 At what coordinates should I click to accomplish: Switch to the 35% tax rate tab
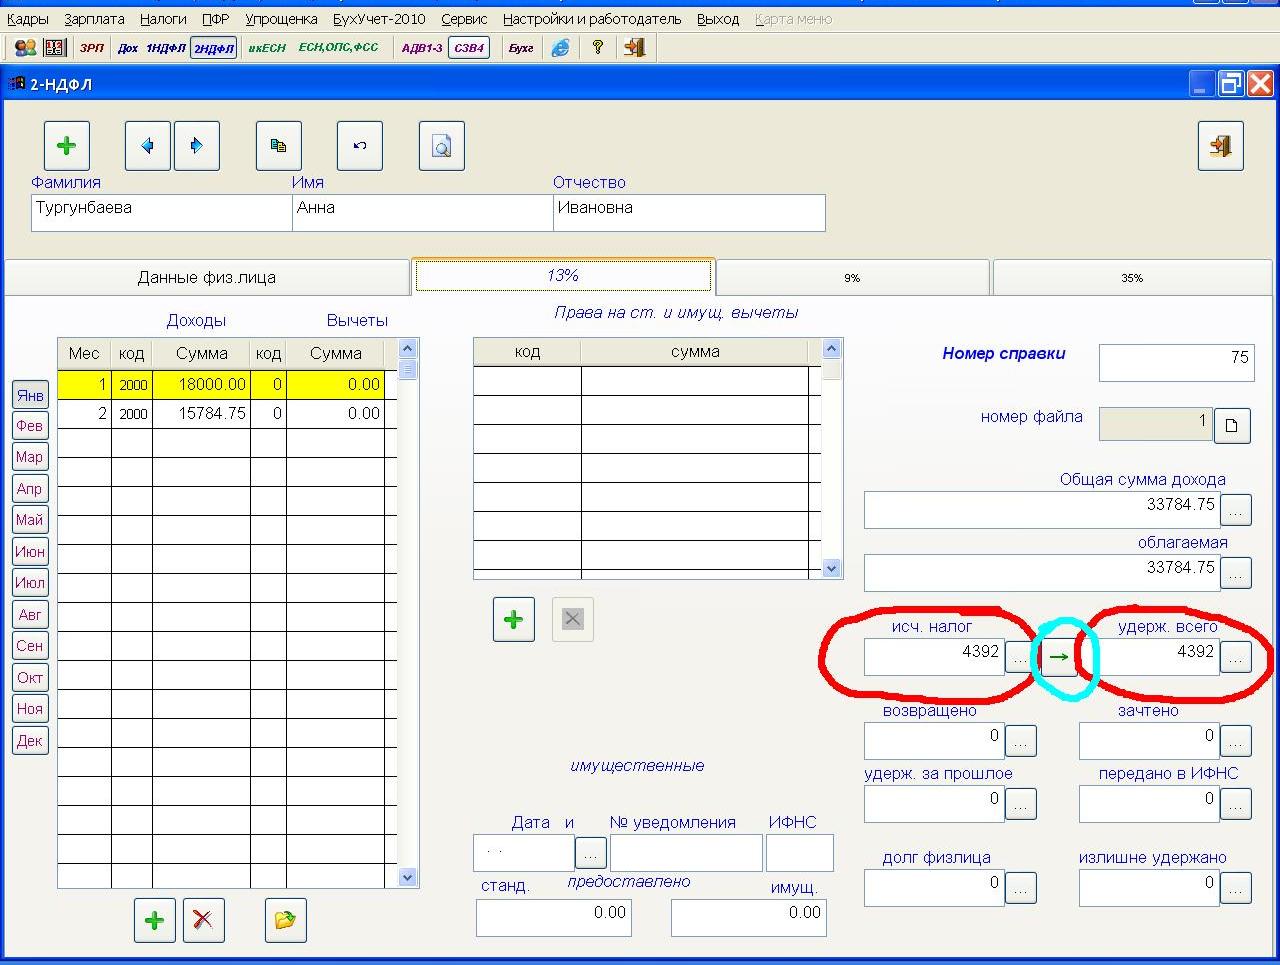click(x=1131, y=278)
